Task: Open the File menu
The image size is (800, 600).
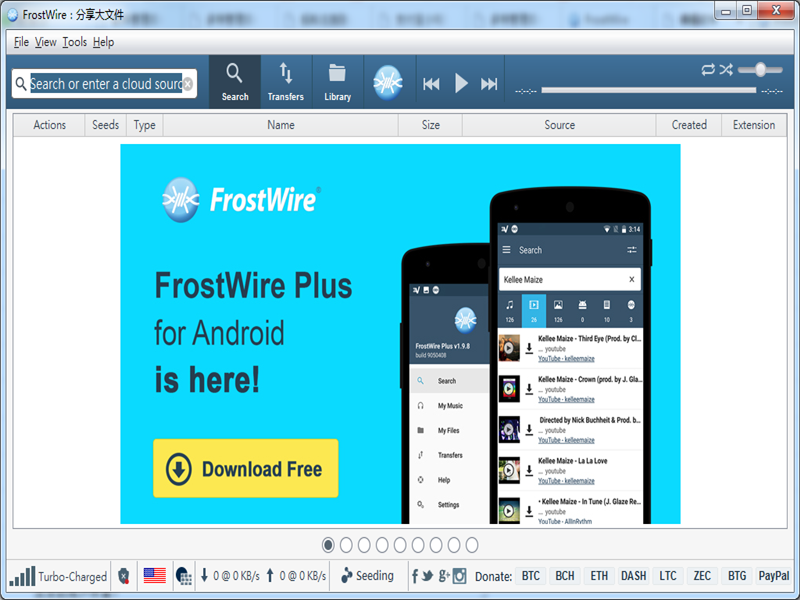Action: coord(21,42)
